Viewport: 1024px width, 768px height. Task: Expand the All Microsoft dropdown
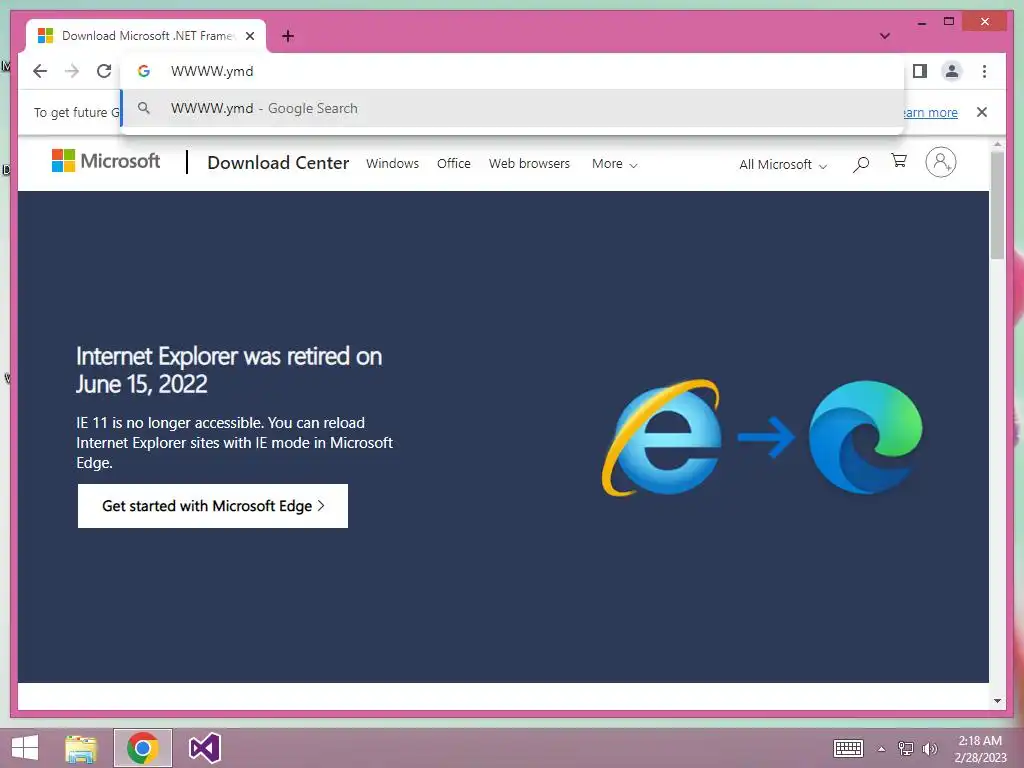783,165
